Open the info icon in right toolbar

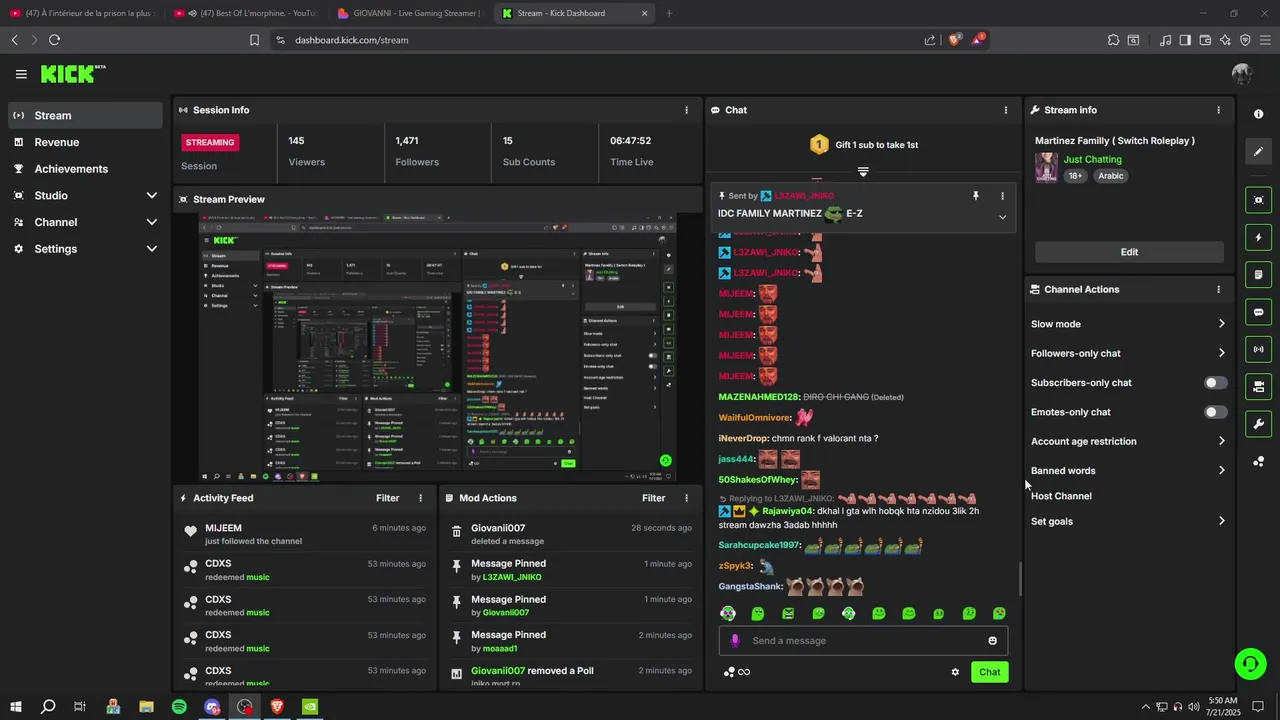[x=1259, y=114]
